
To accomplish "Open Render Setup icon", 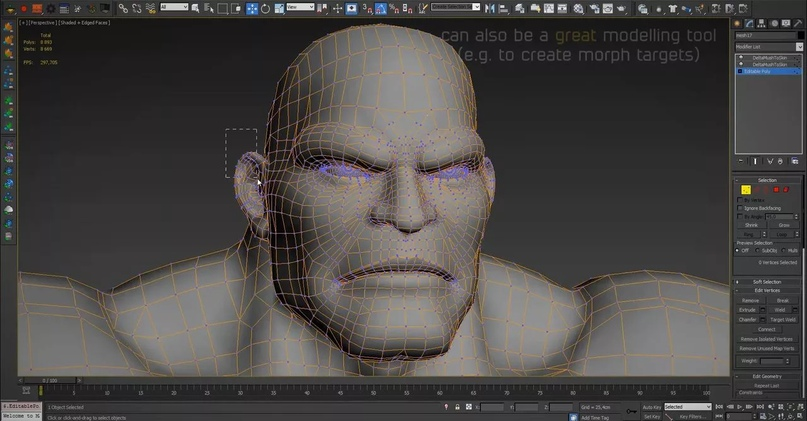I will (x=594, y=8).
